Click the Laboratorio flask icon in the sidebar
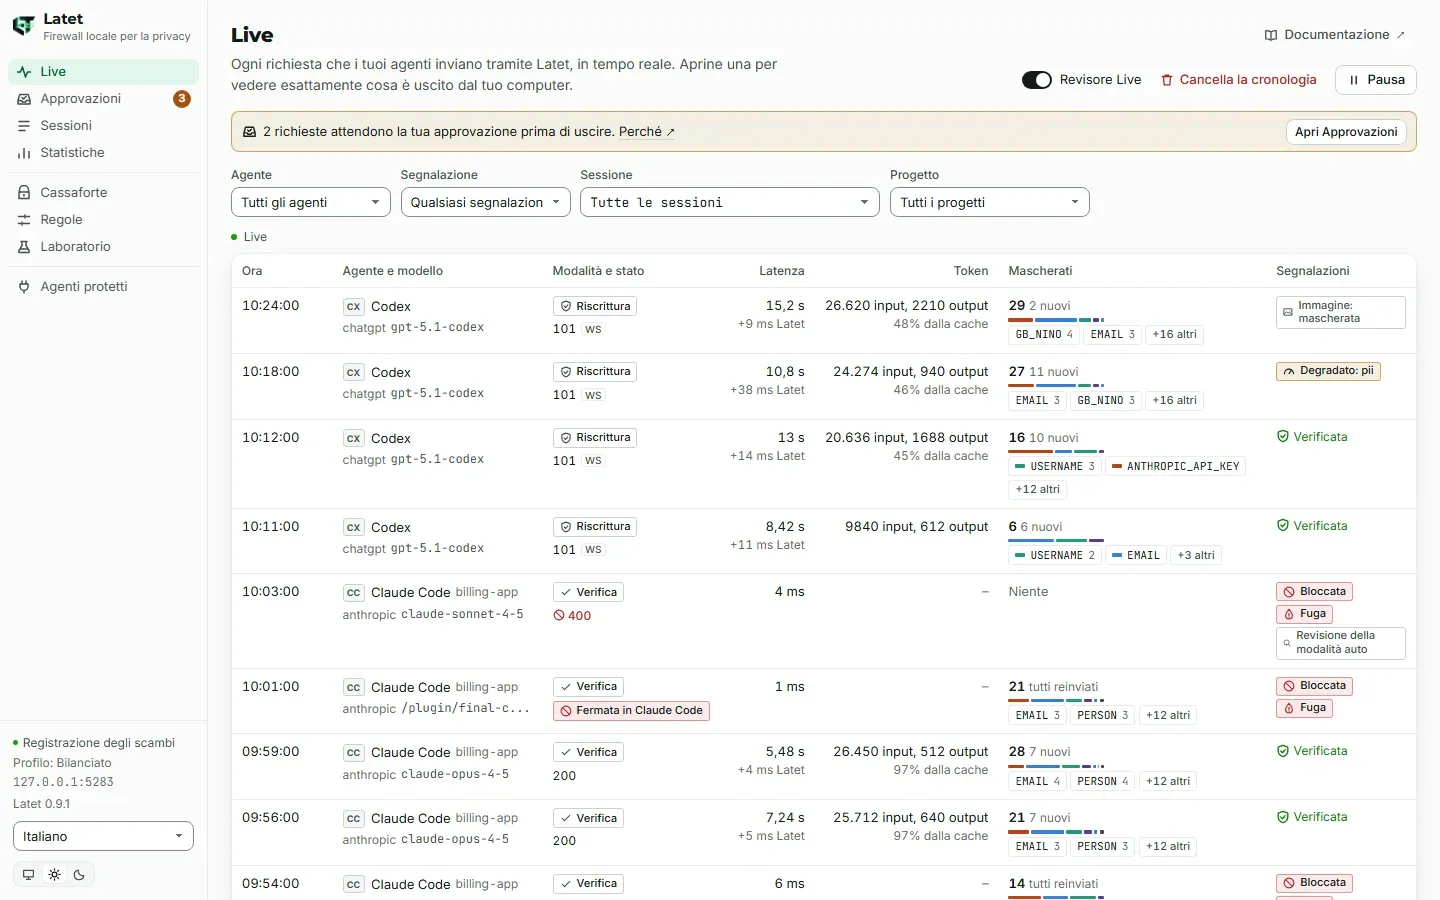The image size is (1440, 900). tap(24, 247)
